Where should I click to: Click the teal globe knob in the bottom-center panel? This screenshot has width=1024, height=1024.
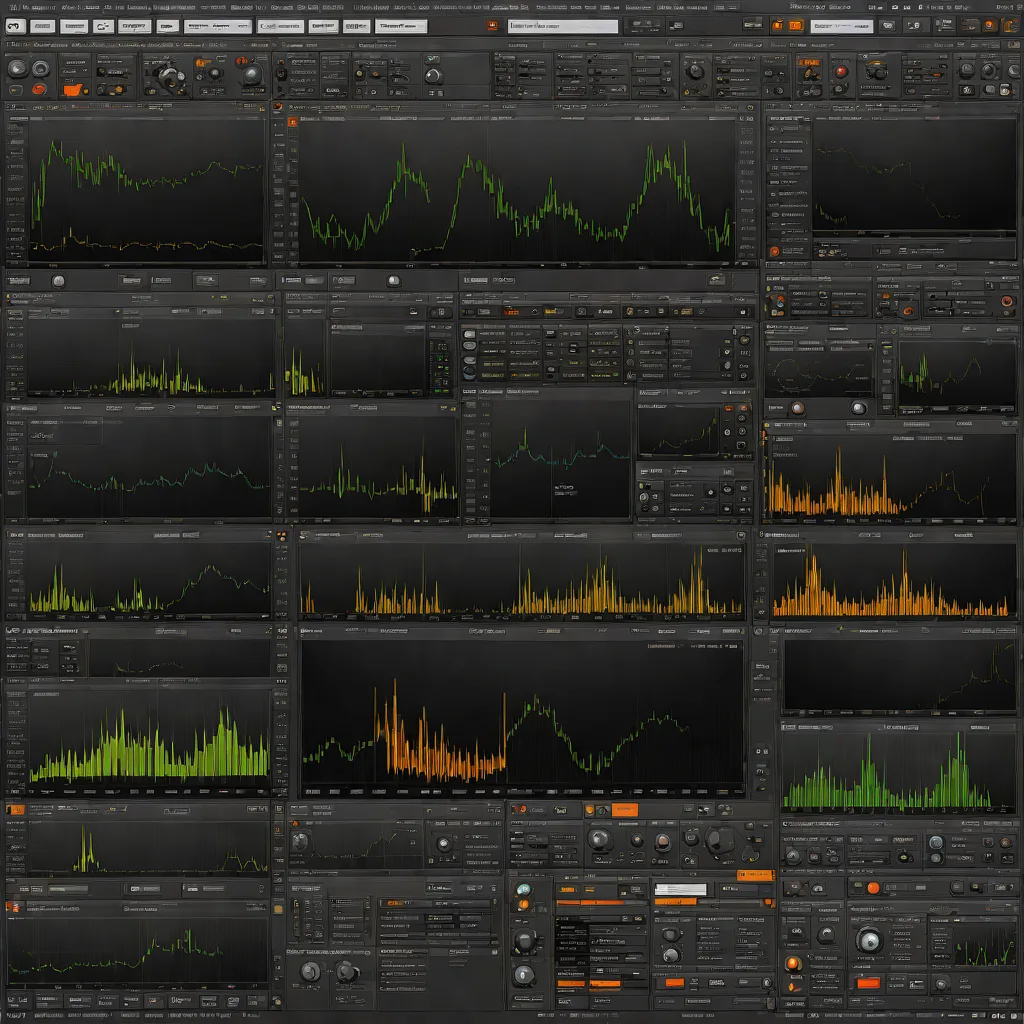click(x=523, y=889)
